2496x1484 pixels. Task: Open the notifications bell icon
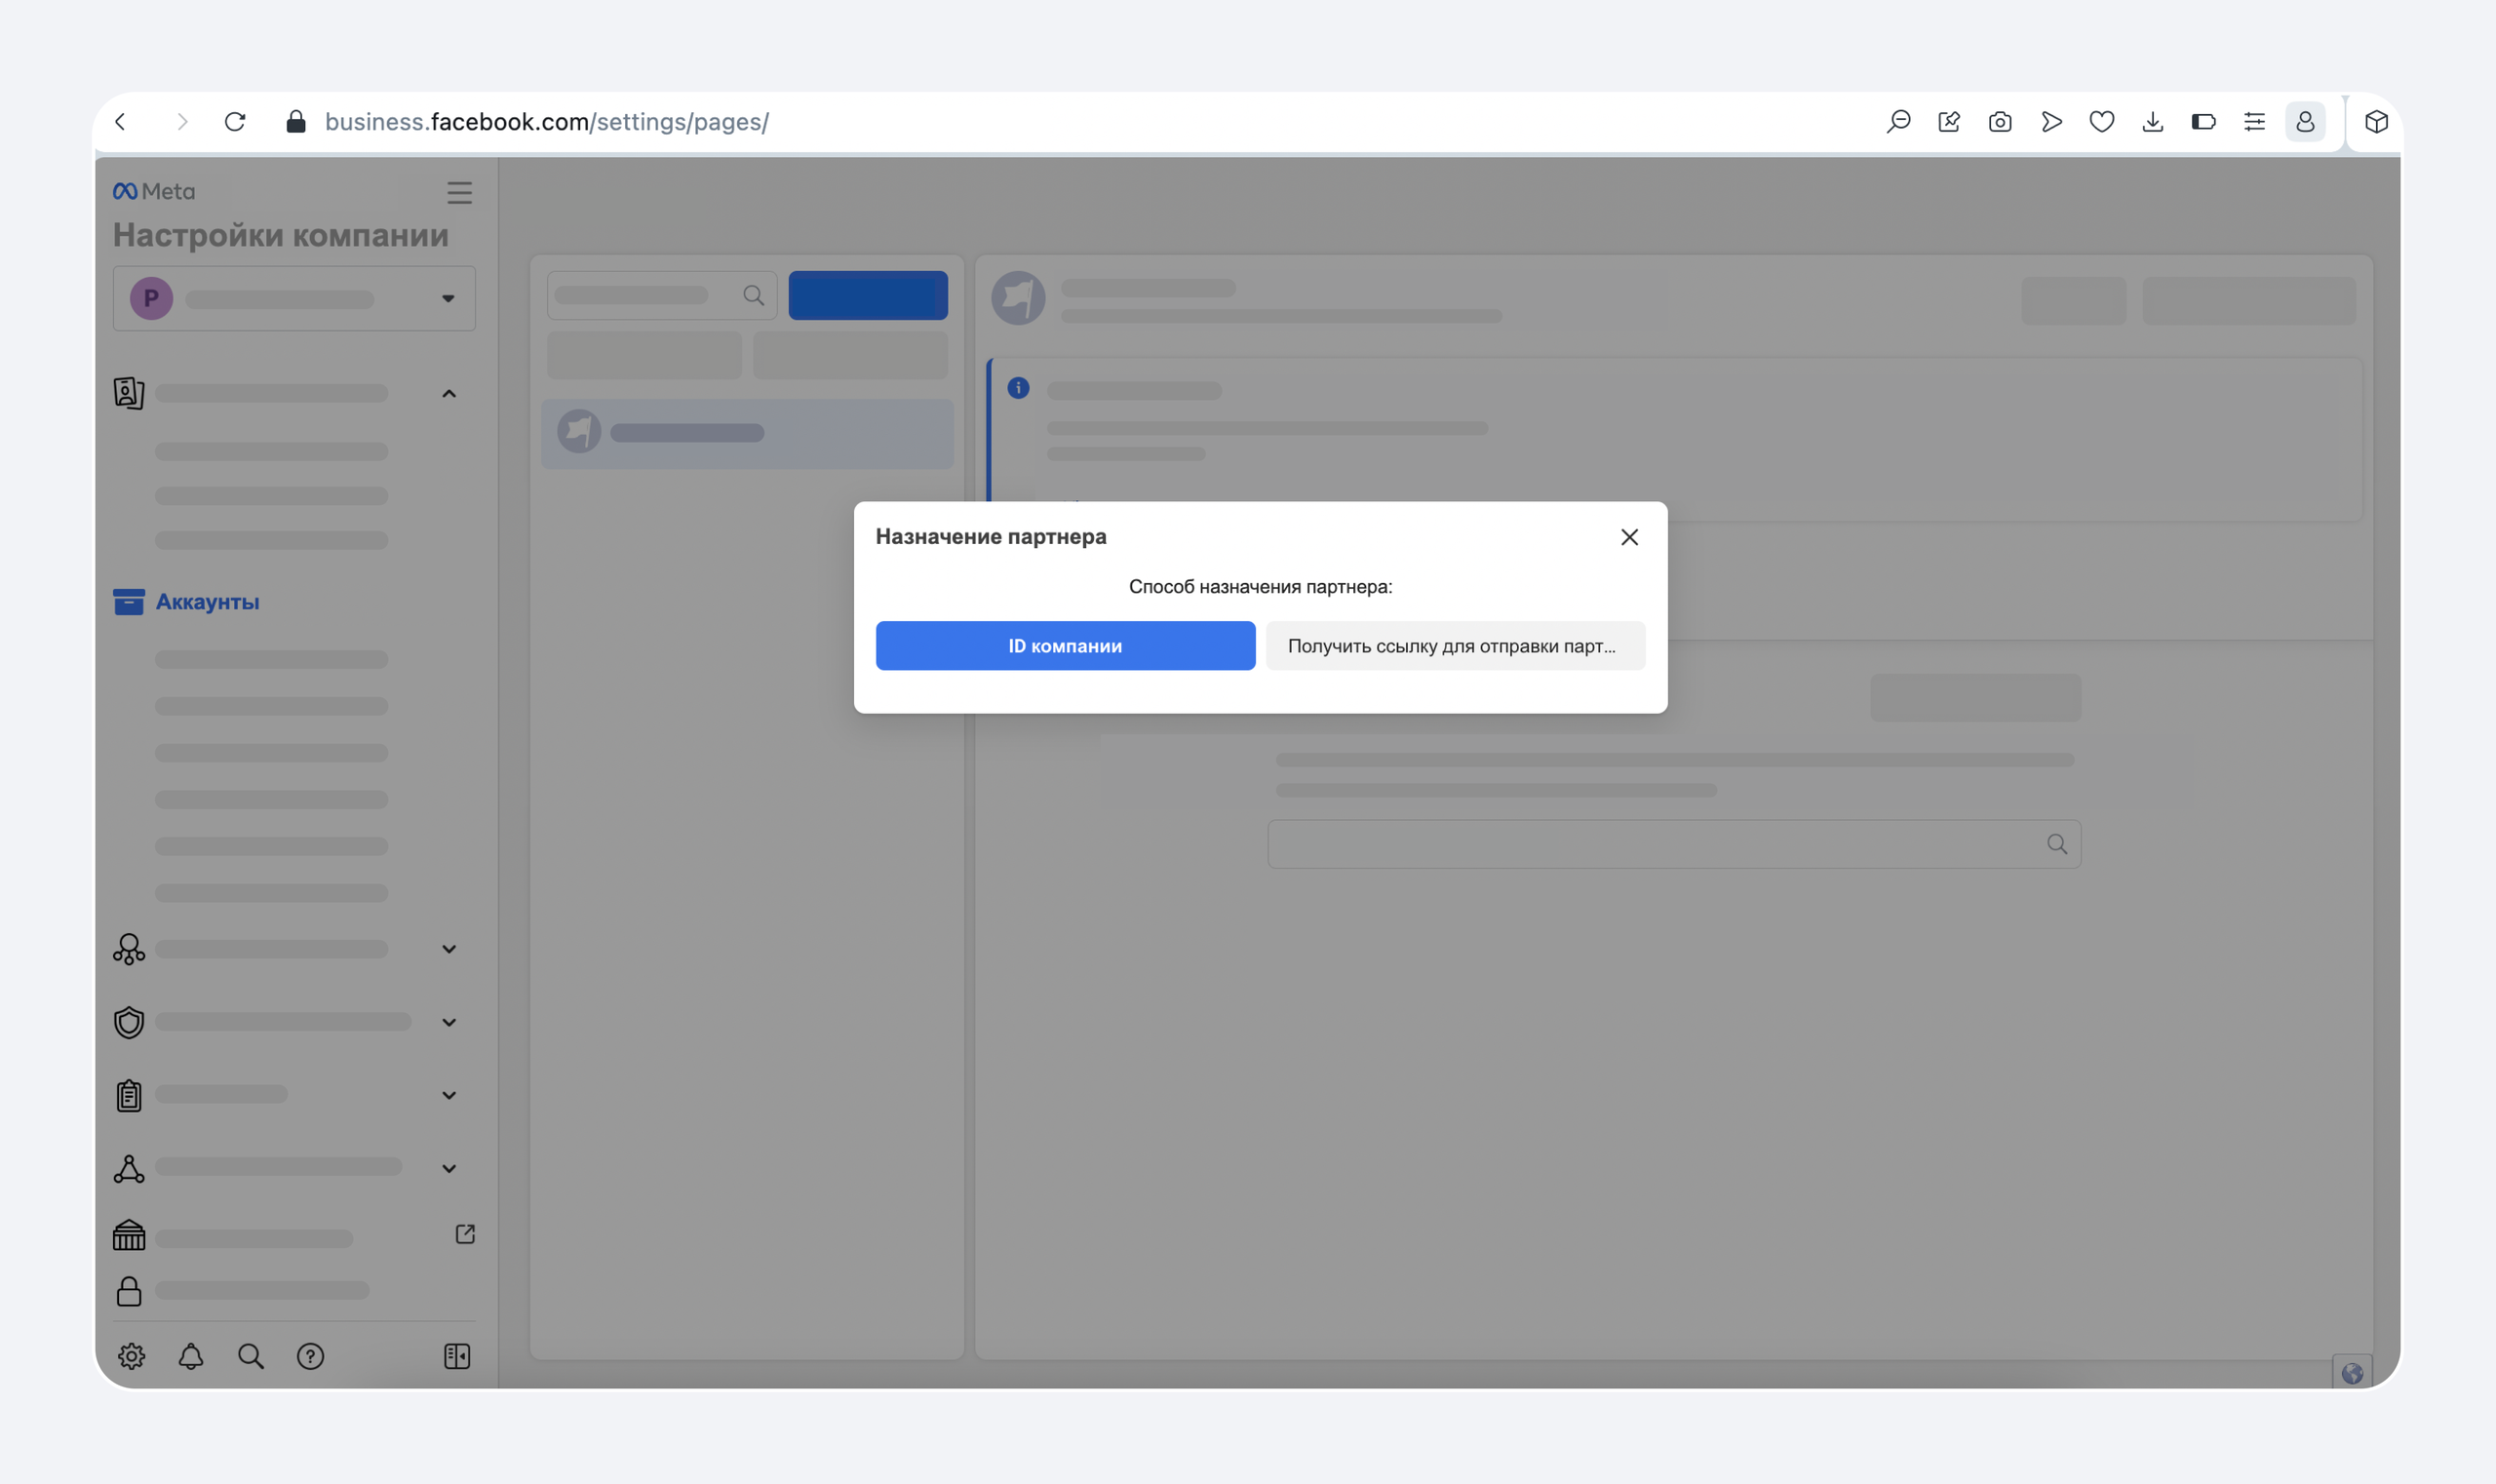191,1356
